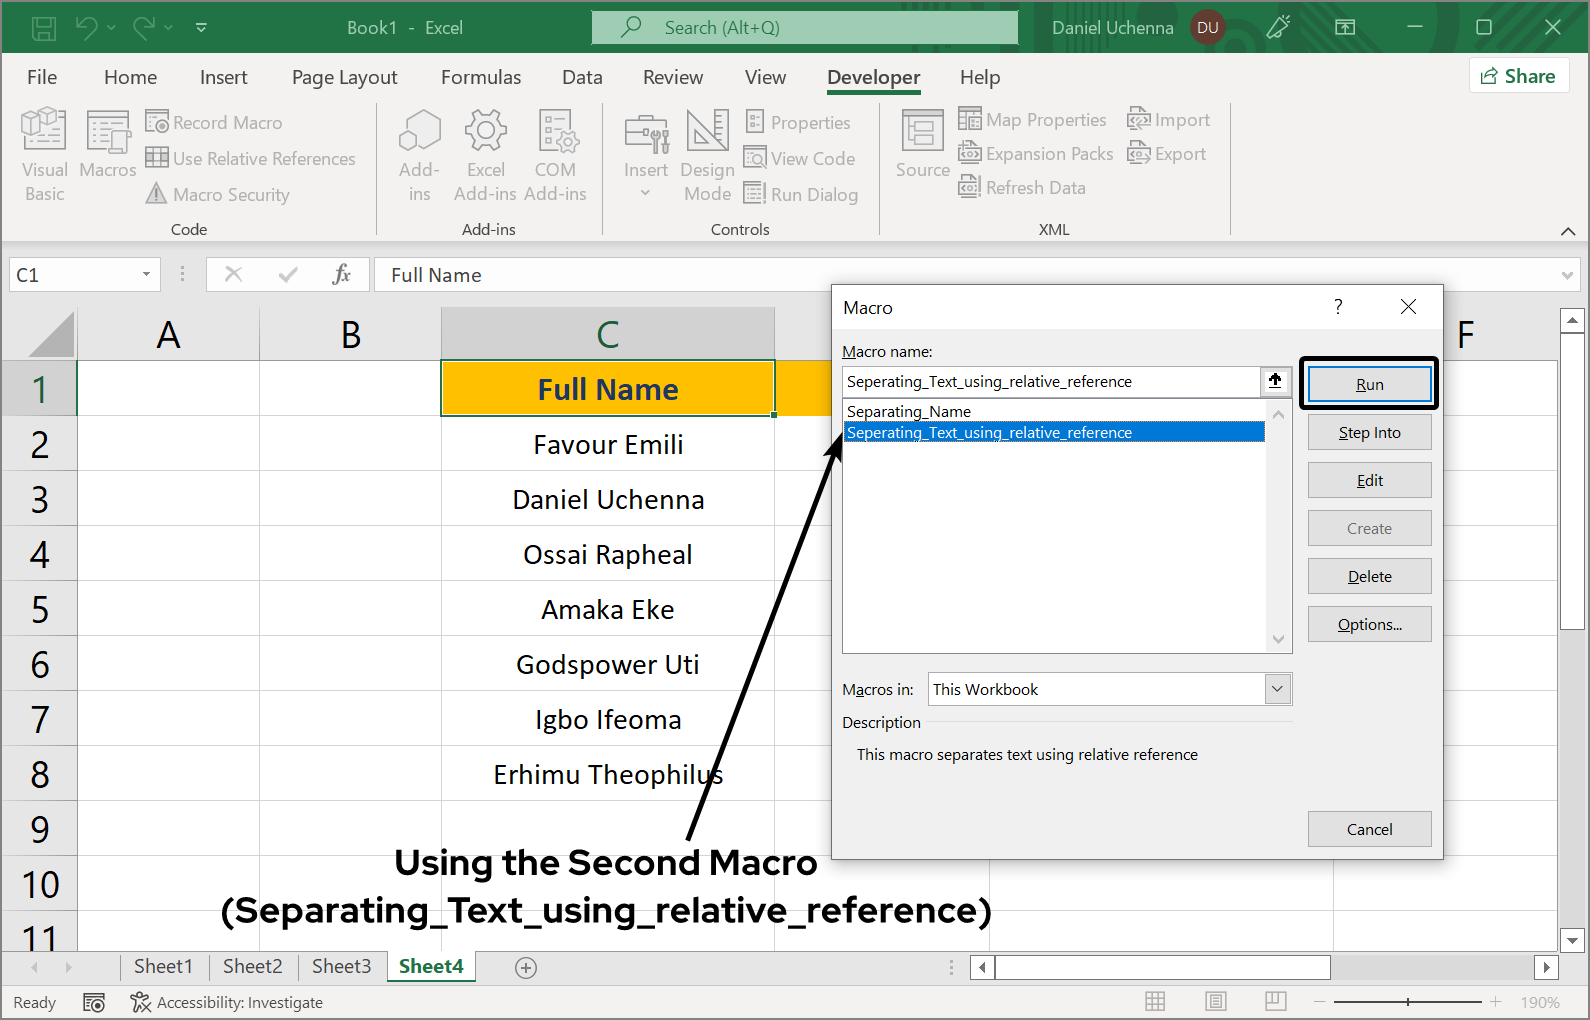Screen dimensions: 1590x1020
Task: Open Macro Security settings
Action: pos(219,195)
